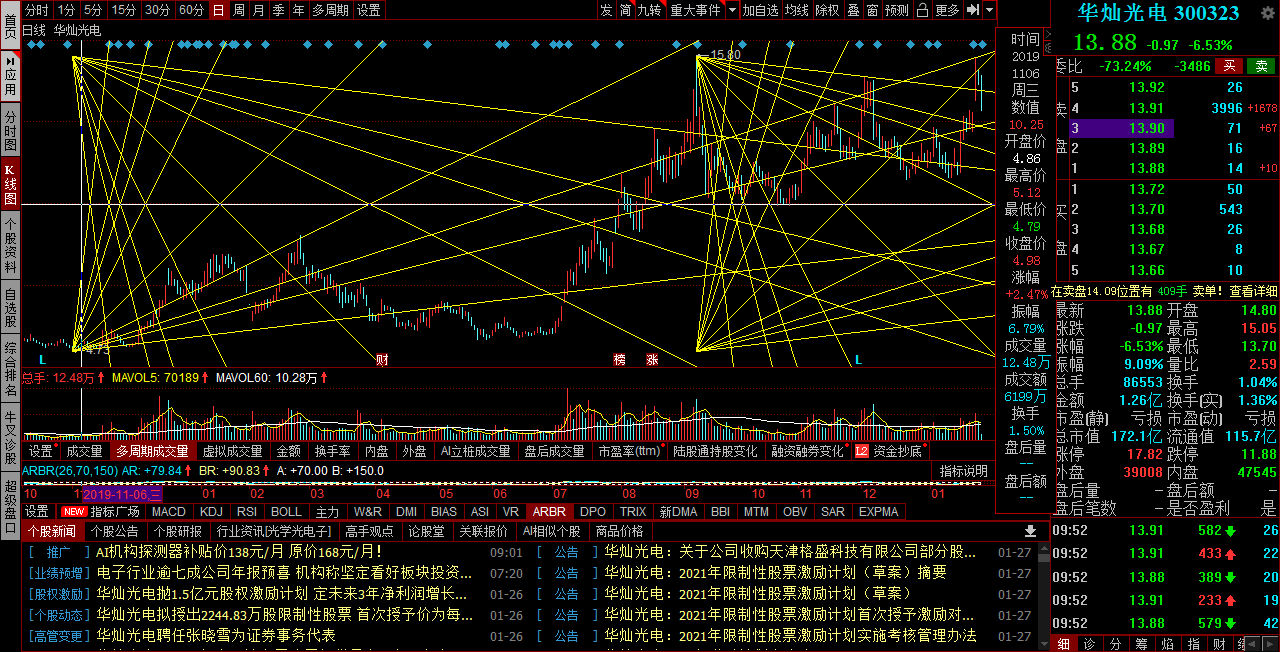The image size is (1280, 652).
Task: Click the green 卖 sell button
Action: 1261,65
